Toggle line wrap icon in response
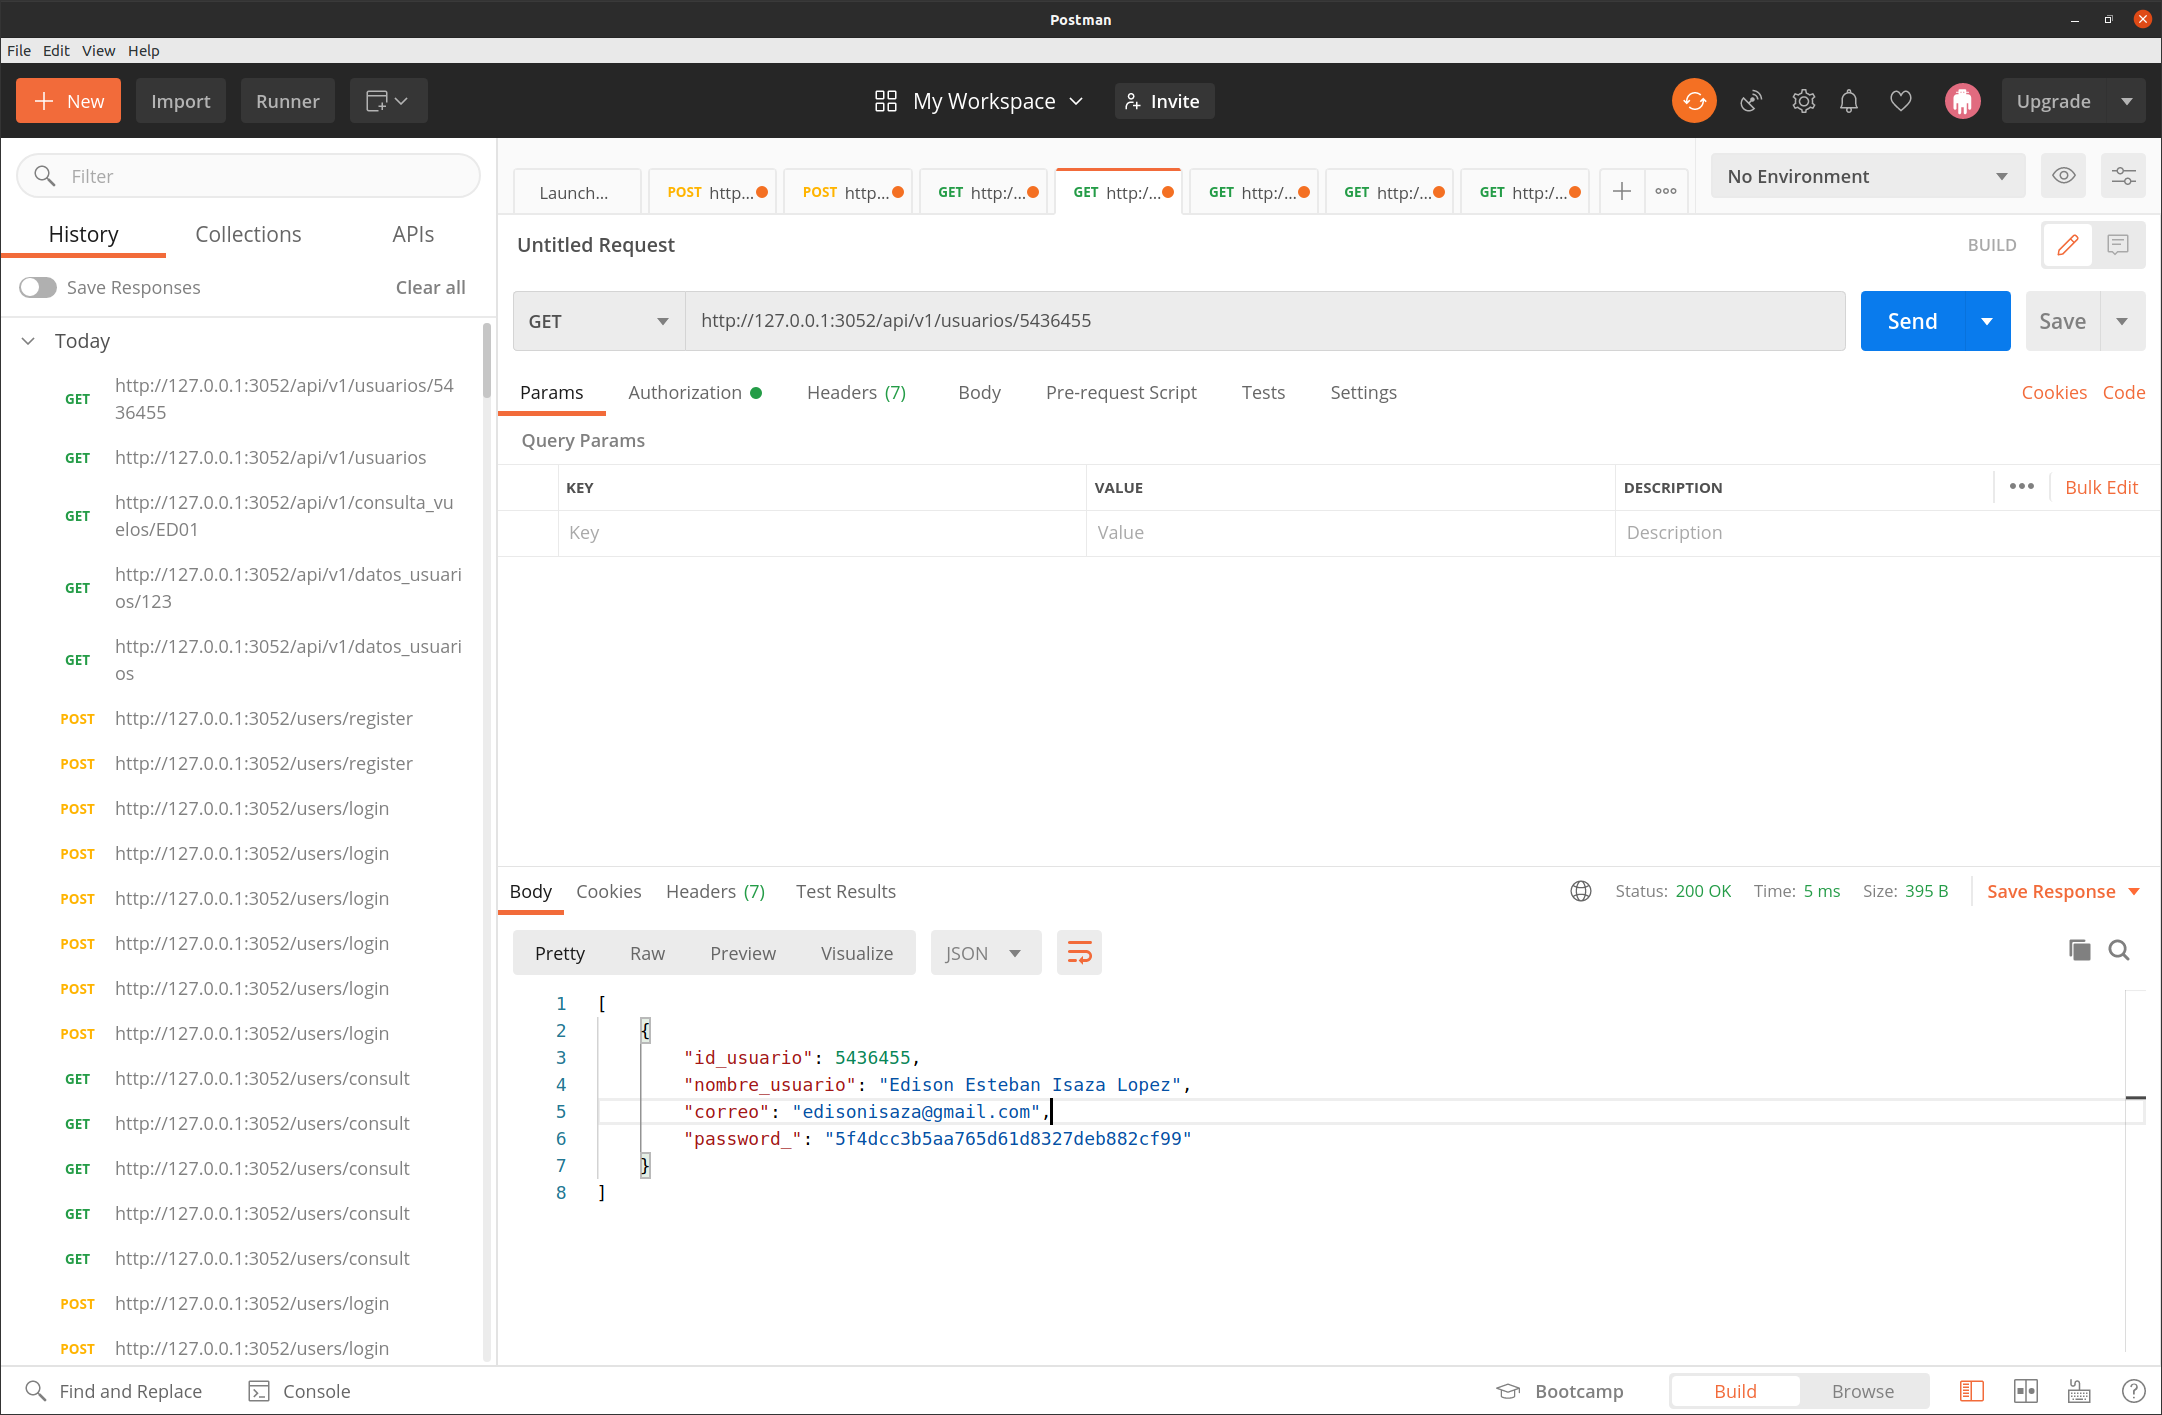Screen dimensions: 2162x1415 click(1079, 953)
